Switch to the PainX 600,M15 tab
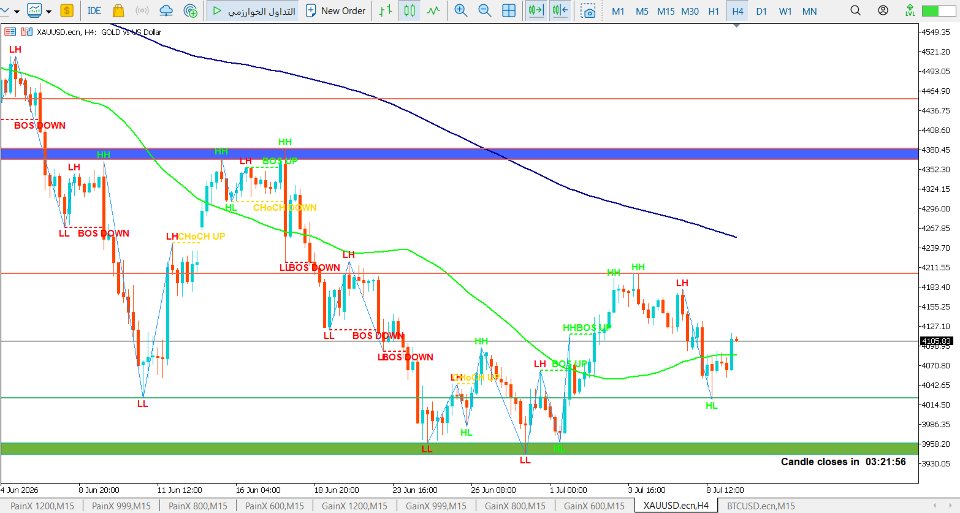This screenshot has height=513, width=960. point(274,506)
